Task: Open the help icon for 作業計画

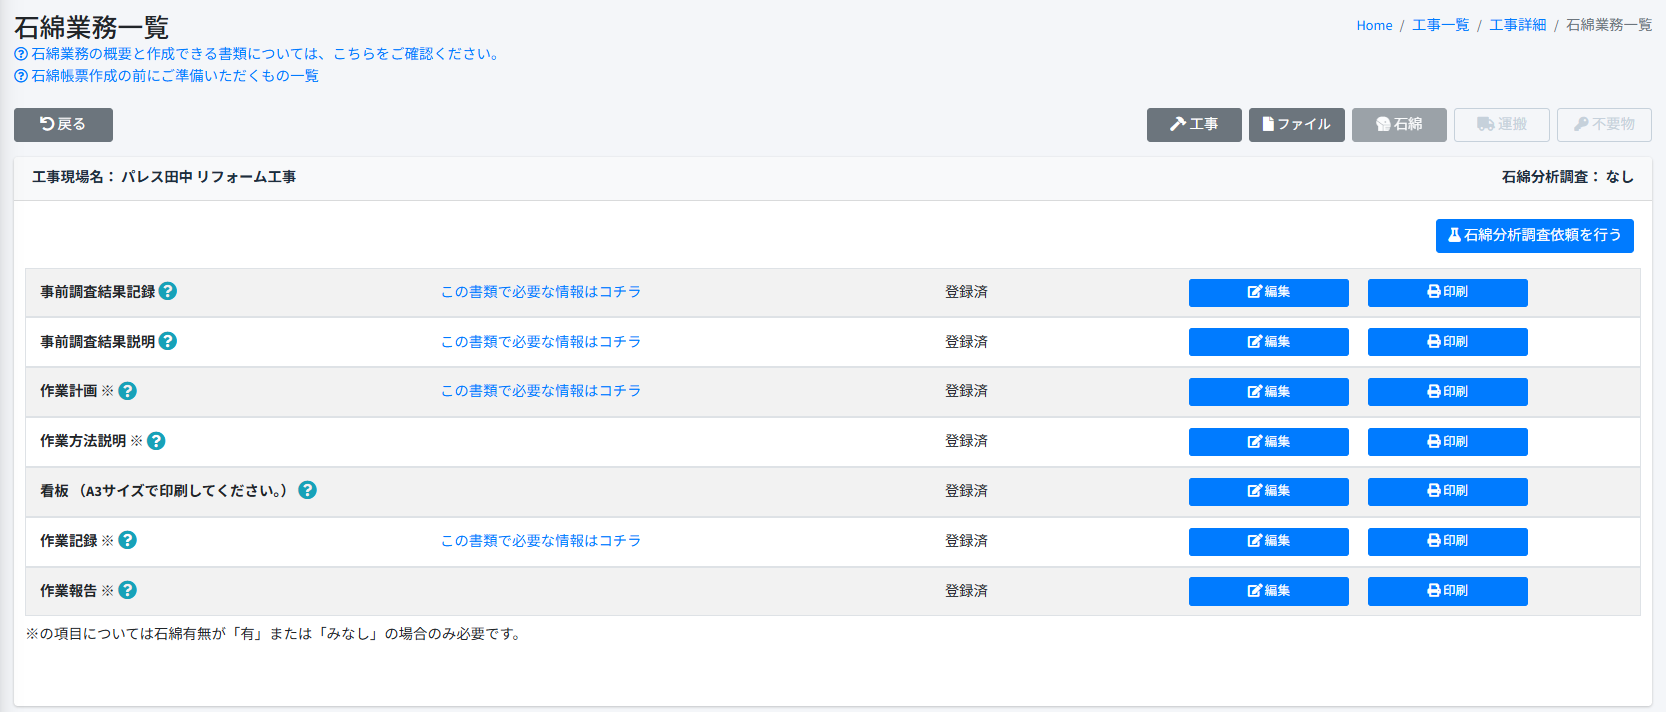Action: [127, 391]
